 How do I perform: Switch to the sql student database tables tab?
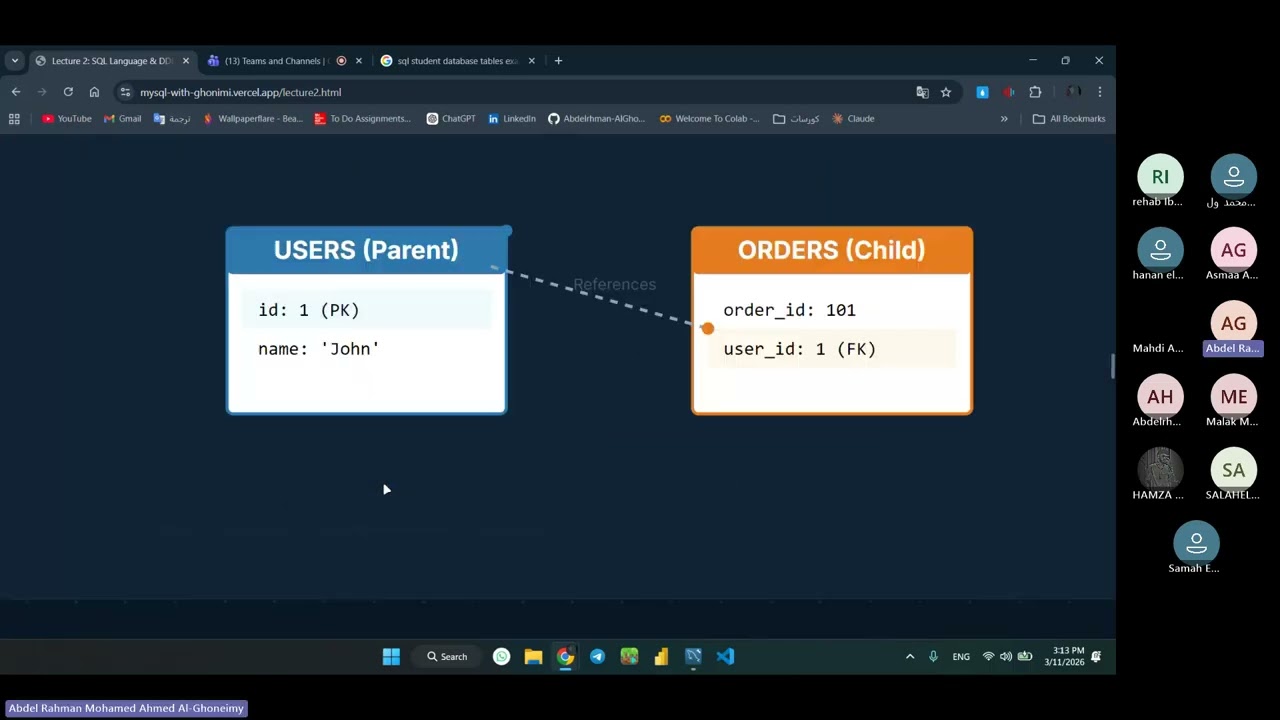458,61
